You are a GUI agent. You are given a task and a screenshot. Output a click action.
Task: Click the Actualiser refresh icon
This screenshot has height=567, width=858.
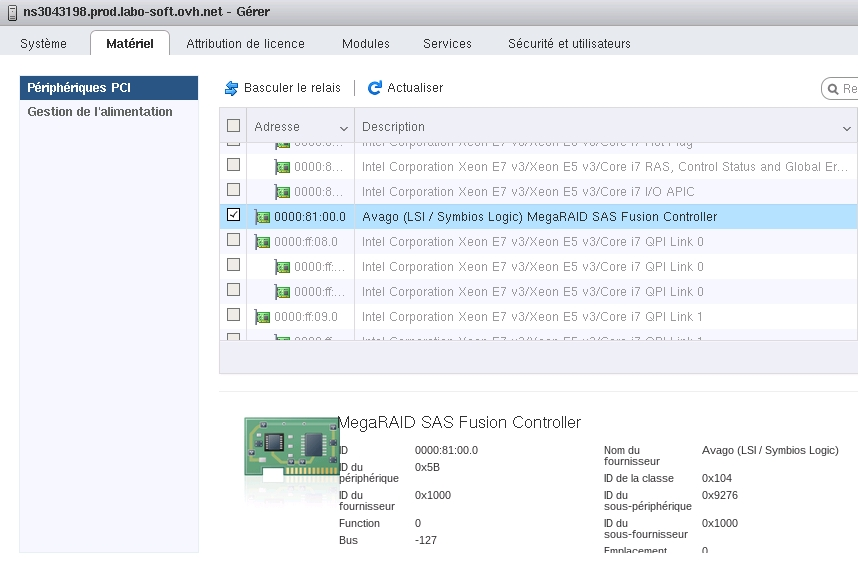(375, 88)
